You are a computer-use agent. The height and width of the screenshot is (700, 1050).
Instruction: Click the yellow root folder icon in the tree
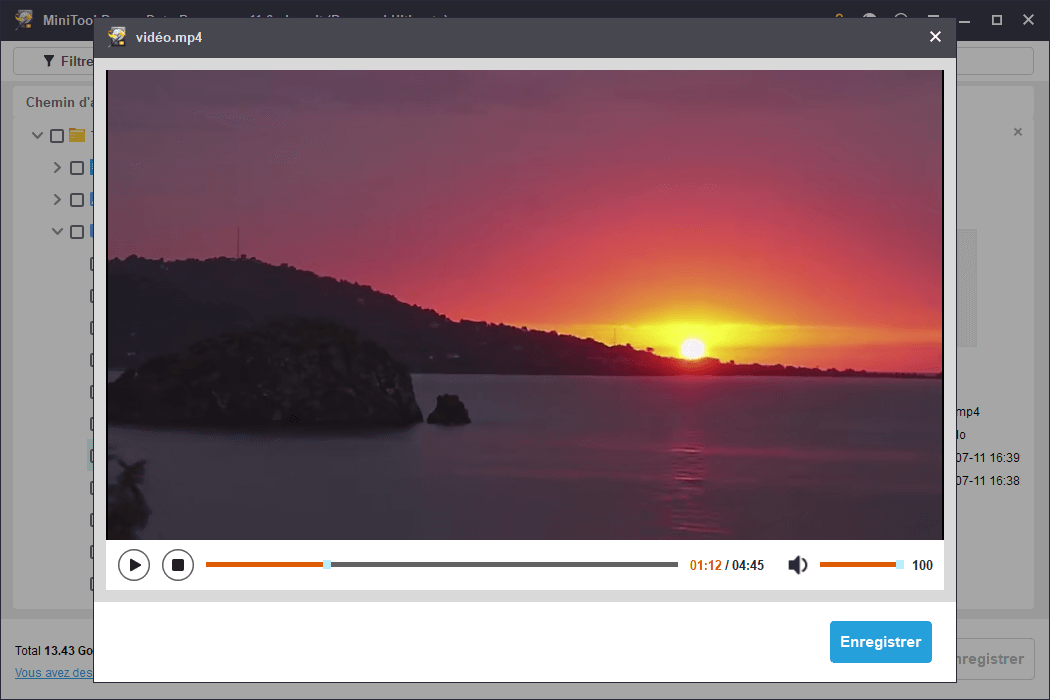coord(77,135)
